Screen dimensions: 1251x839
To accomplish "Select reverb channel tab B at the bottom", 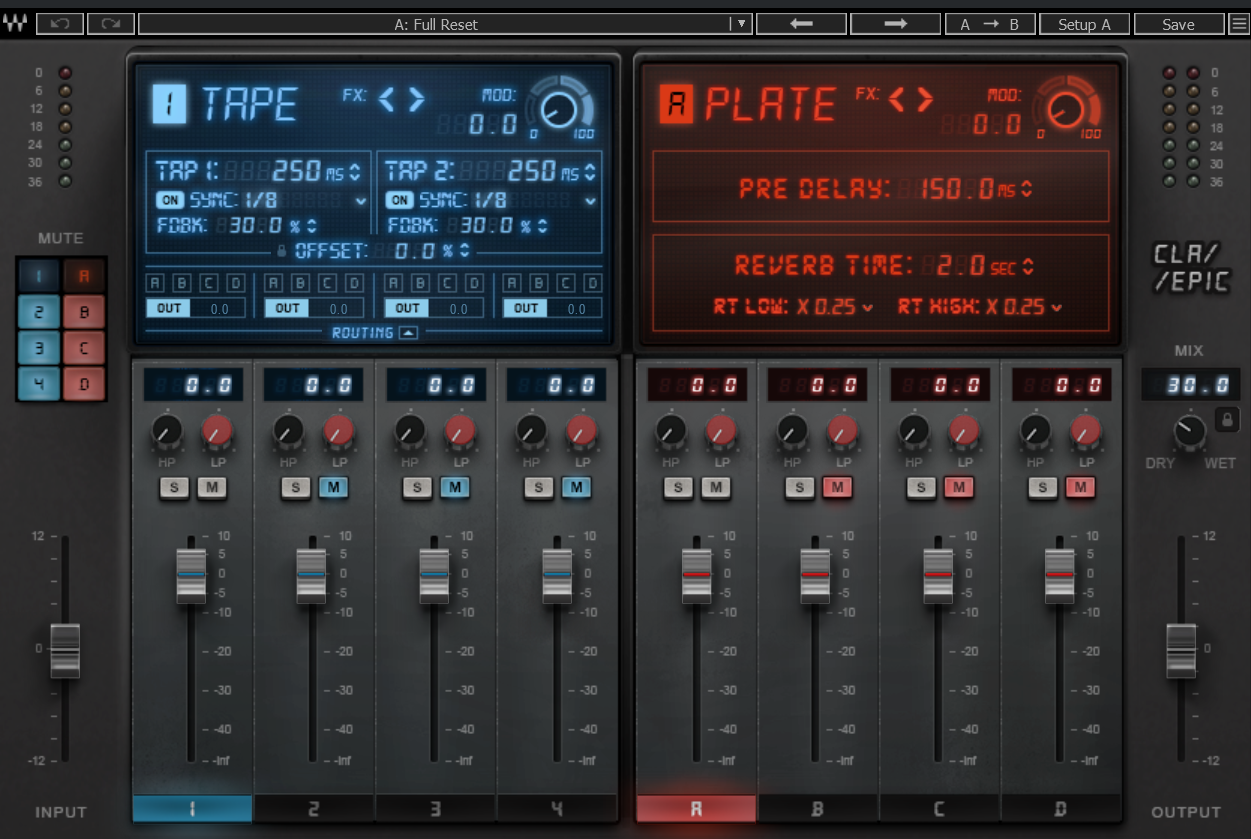I will point(818,809).
